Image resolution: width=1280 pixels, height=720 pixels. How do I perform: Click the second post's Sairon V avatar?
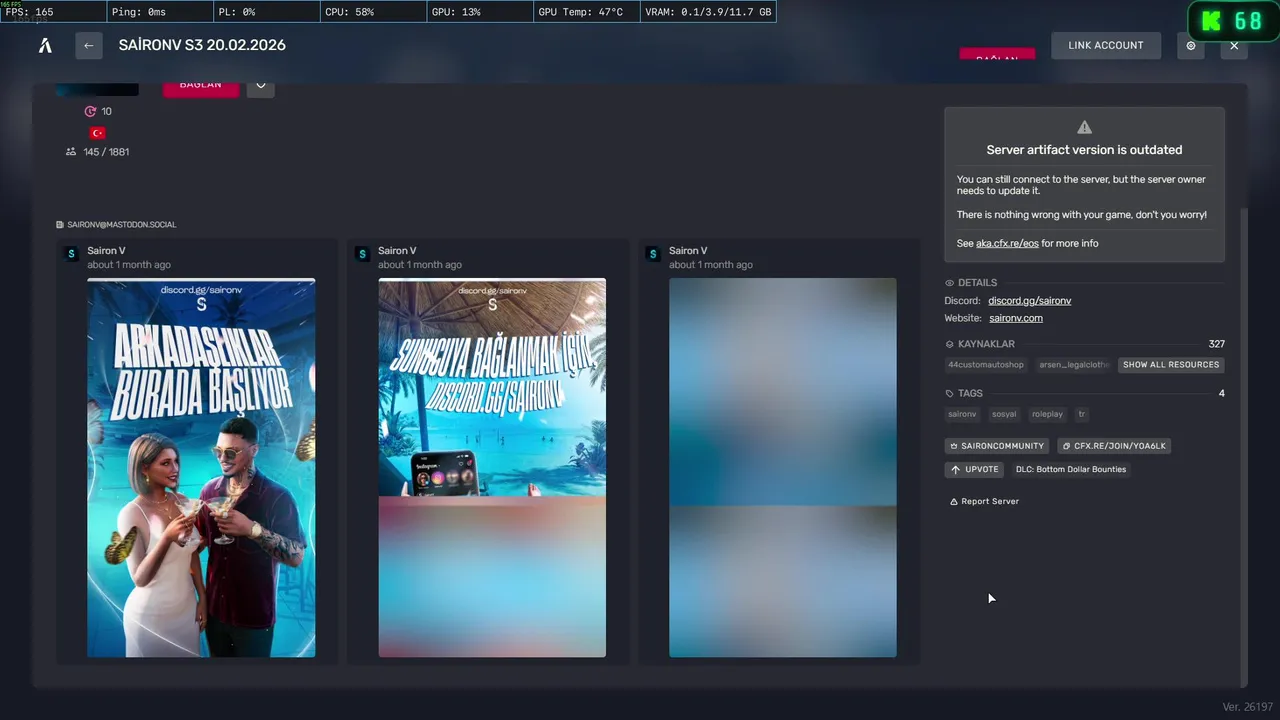(362, 254)
